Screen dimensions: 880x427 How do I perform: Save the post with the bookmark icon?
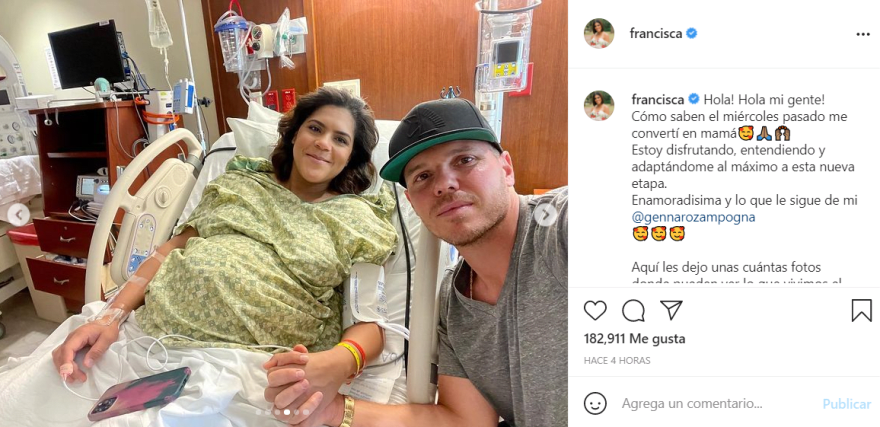pos(861,310)
